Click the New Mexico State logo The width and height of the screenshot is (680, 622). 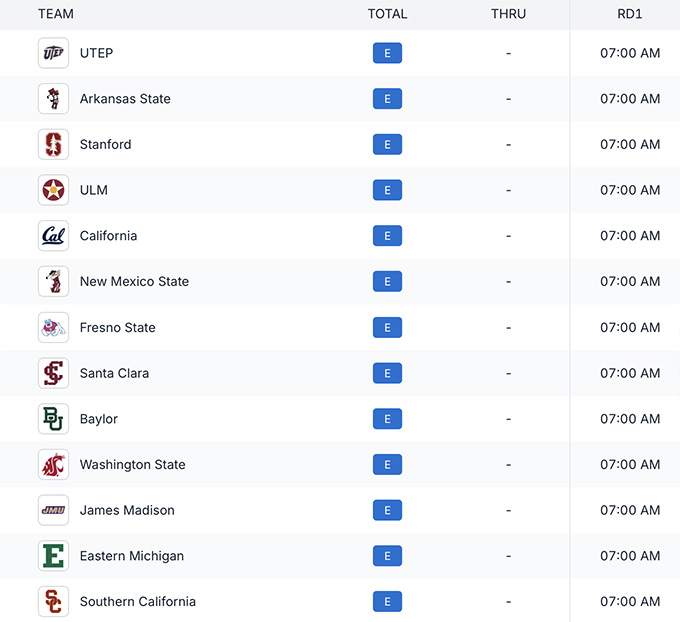(x=53, y=281)
